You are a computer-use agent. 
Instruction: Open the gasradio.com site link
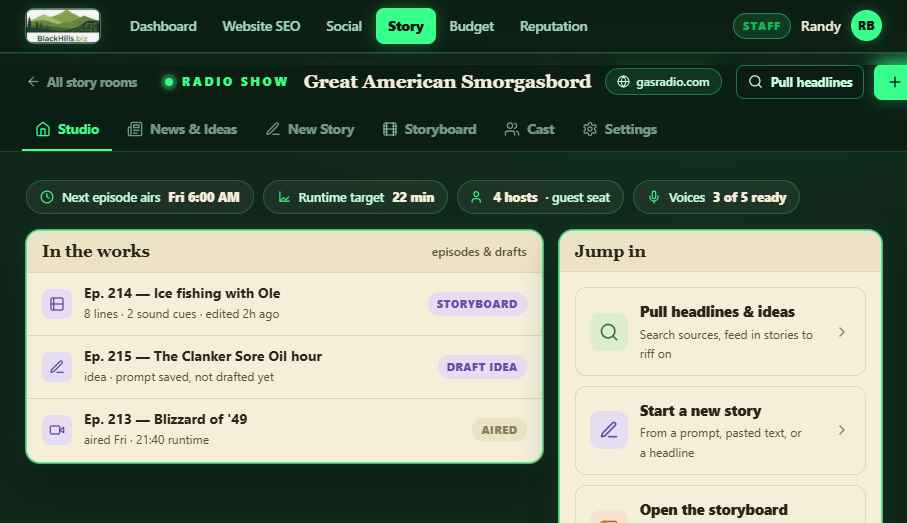(x=663, y=82)
